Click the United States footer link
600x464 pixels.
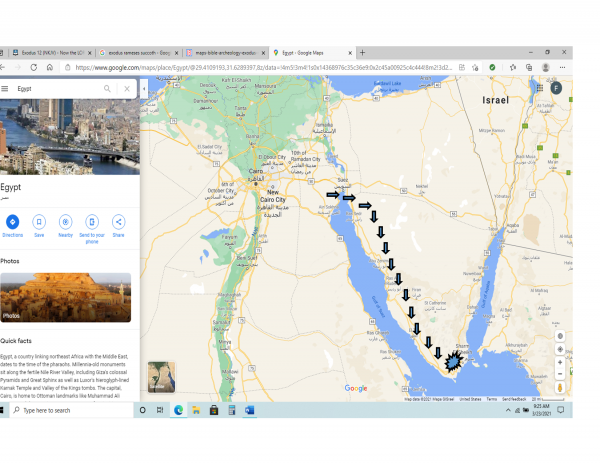[470, 399]
